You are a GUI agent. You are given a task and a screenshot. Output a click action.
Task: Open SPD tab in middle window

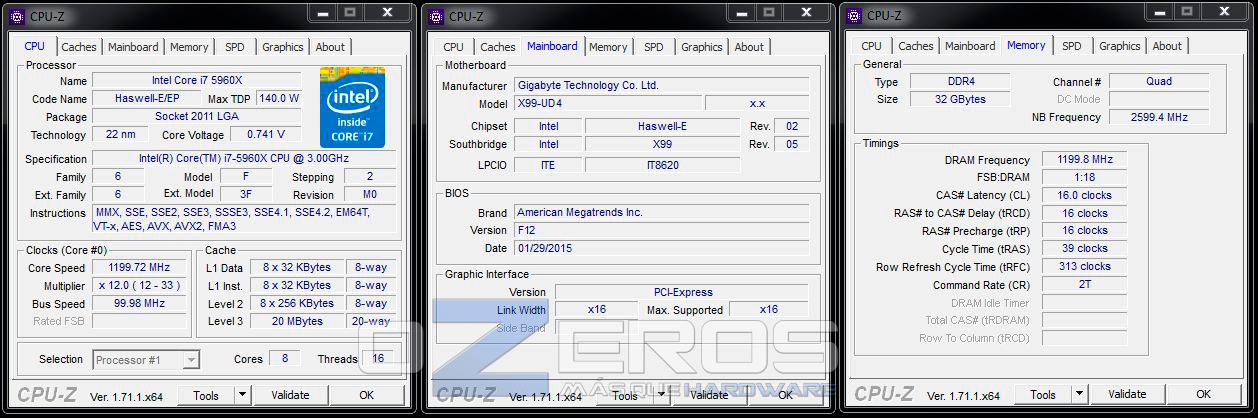654,47
